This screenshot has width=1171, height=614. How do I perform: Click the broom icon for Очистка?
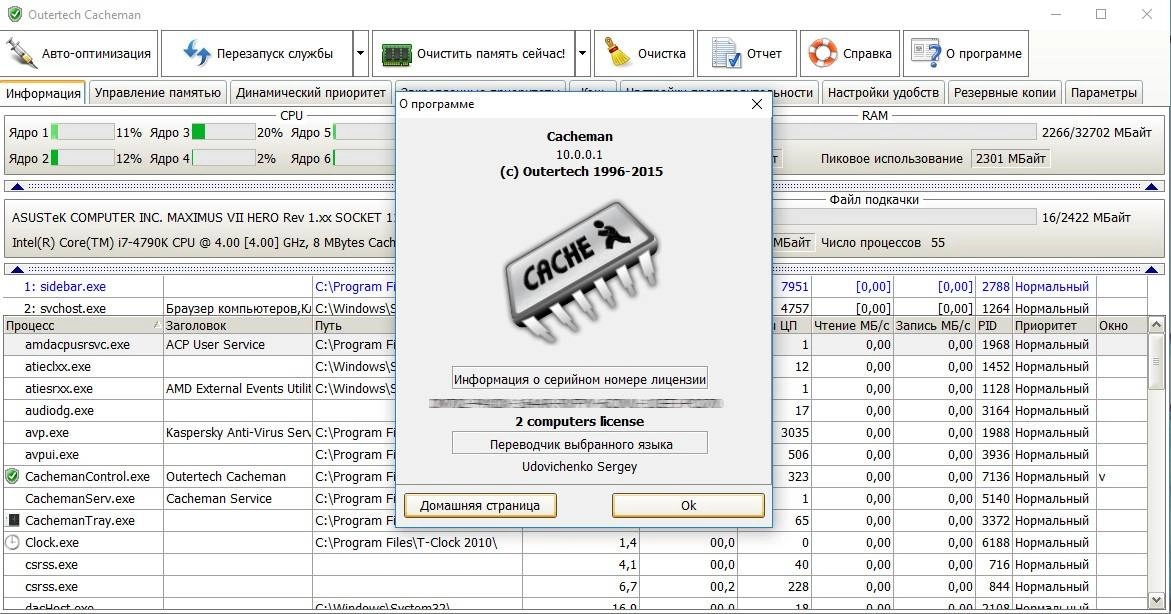click(617, 53)
